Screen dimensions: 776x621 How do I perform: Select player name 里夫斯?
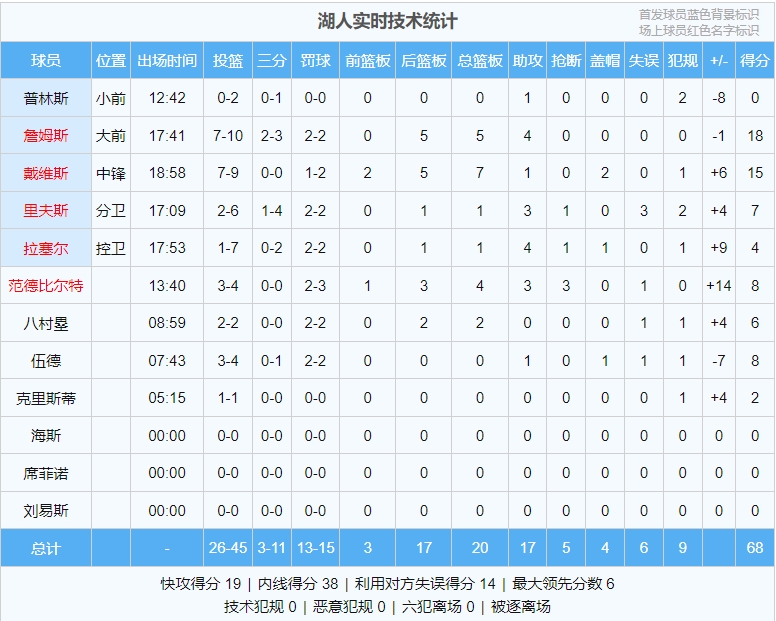pyautogui.click(x=46, y=211)
